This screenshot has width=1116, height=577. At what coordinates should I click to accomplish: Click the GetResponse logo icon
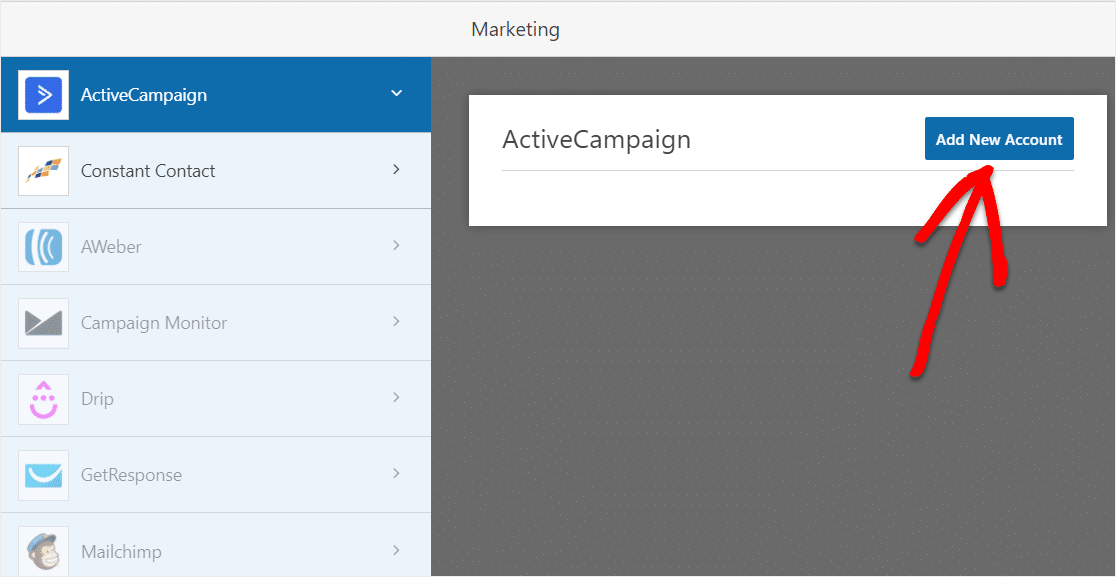tap(43, 475)
